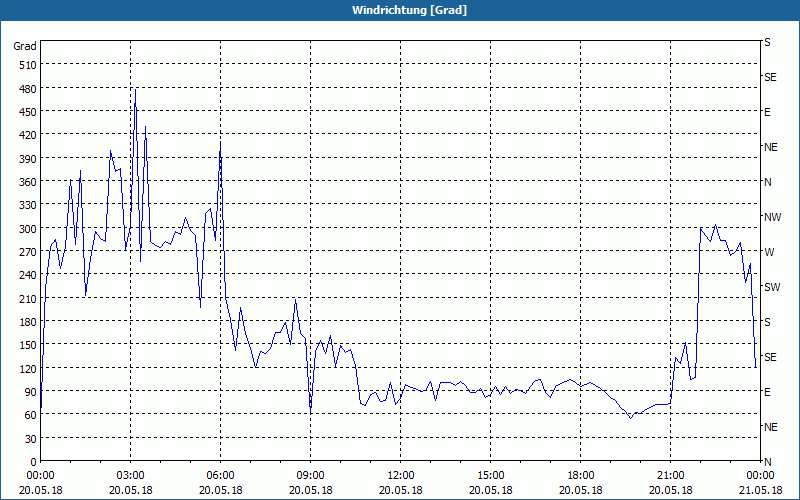The height and width of the screenshot is (500, 800).
Task: Click the 00:00 label above 21.05.18
Action: [760, 476]
